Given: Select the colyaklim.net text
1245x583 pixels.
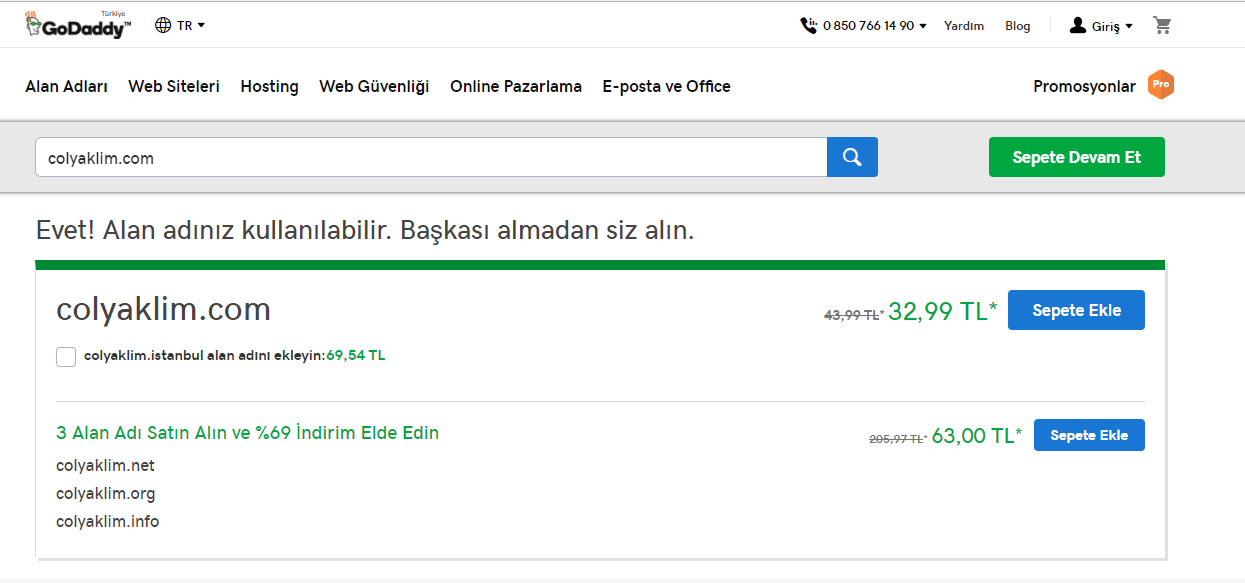Looking at the screenshot, I should pos(106,465).
